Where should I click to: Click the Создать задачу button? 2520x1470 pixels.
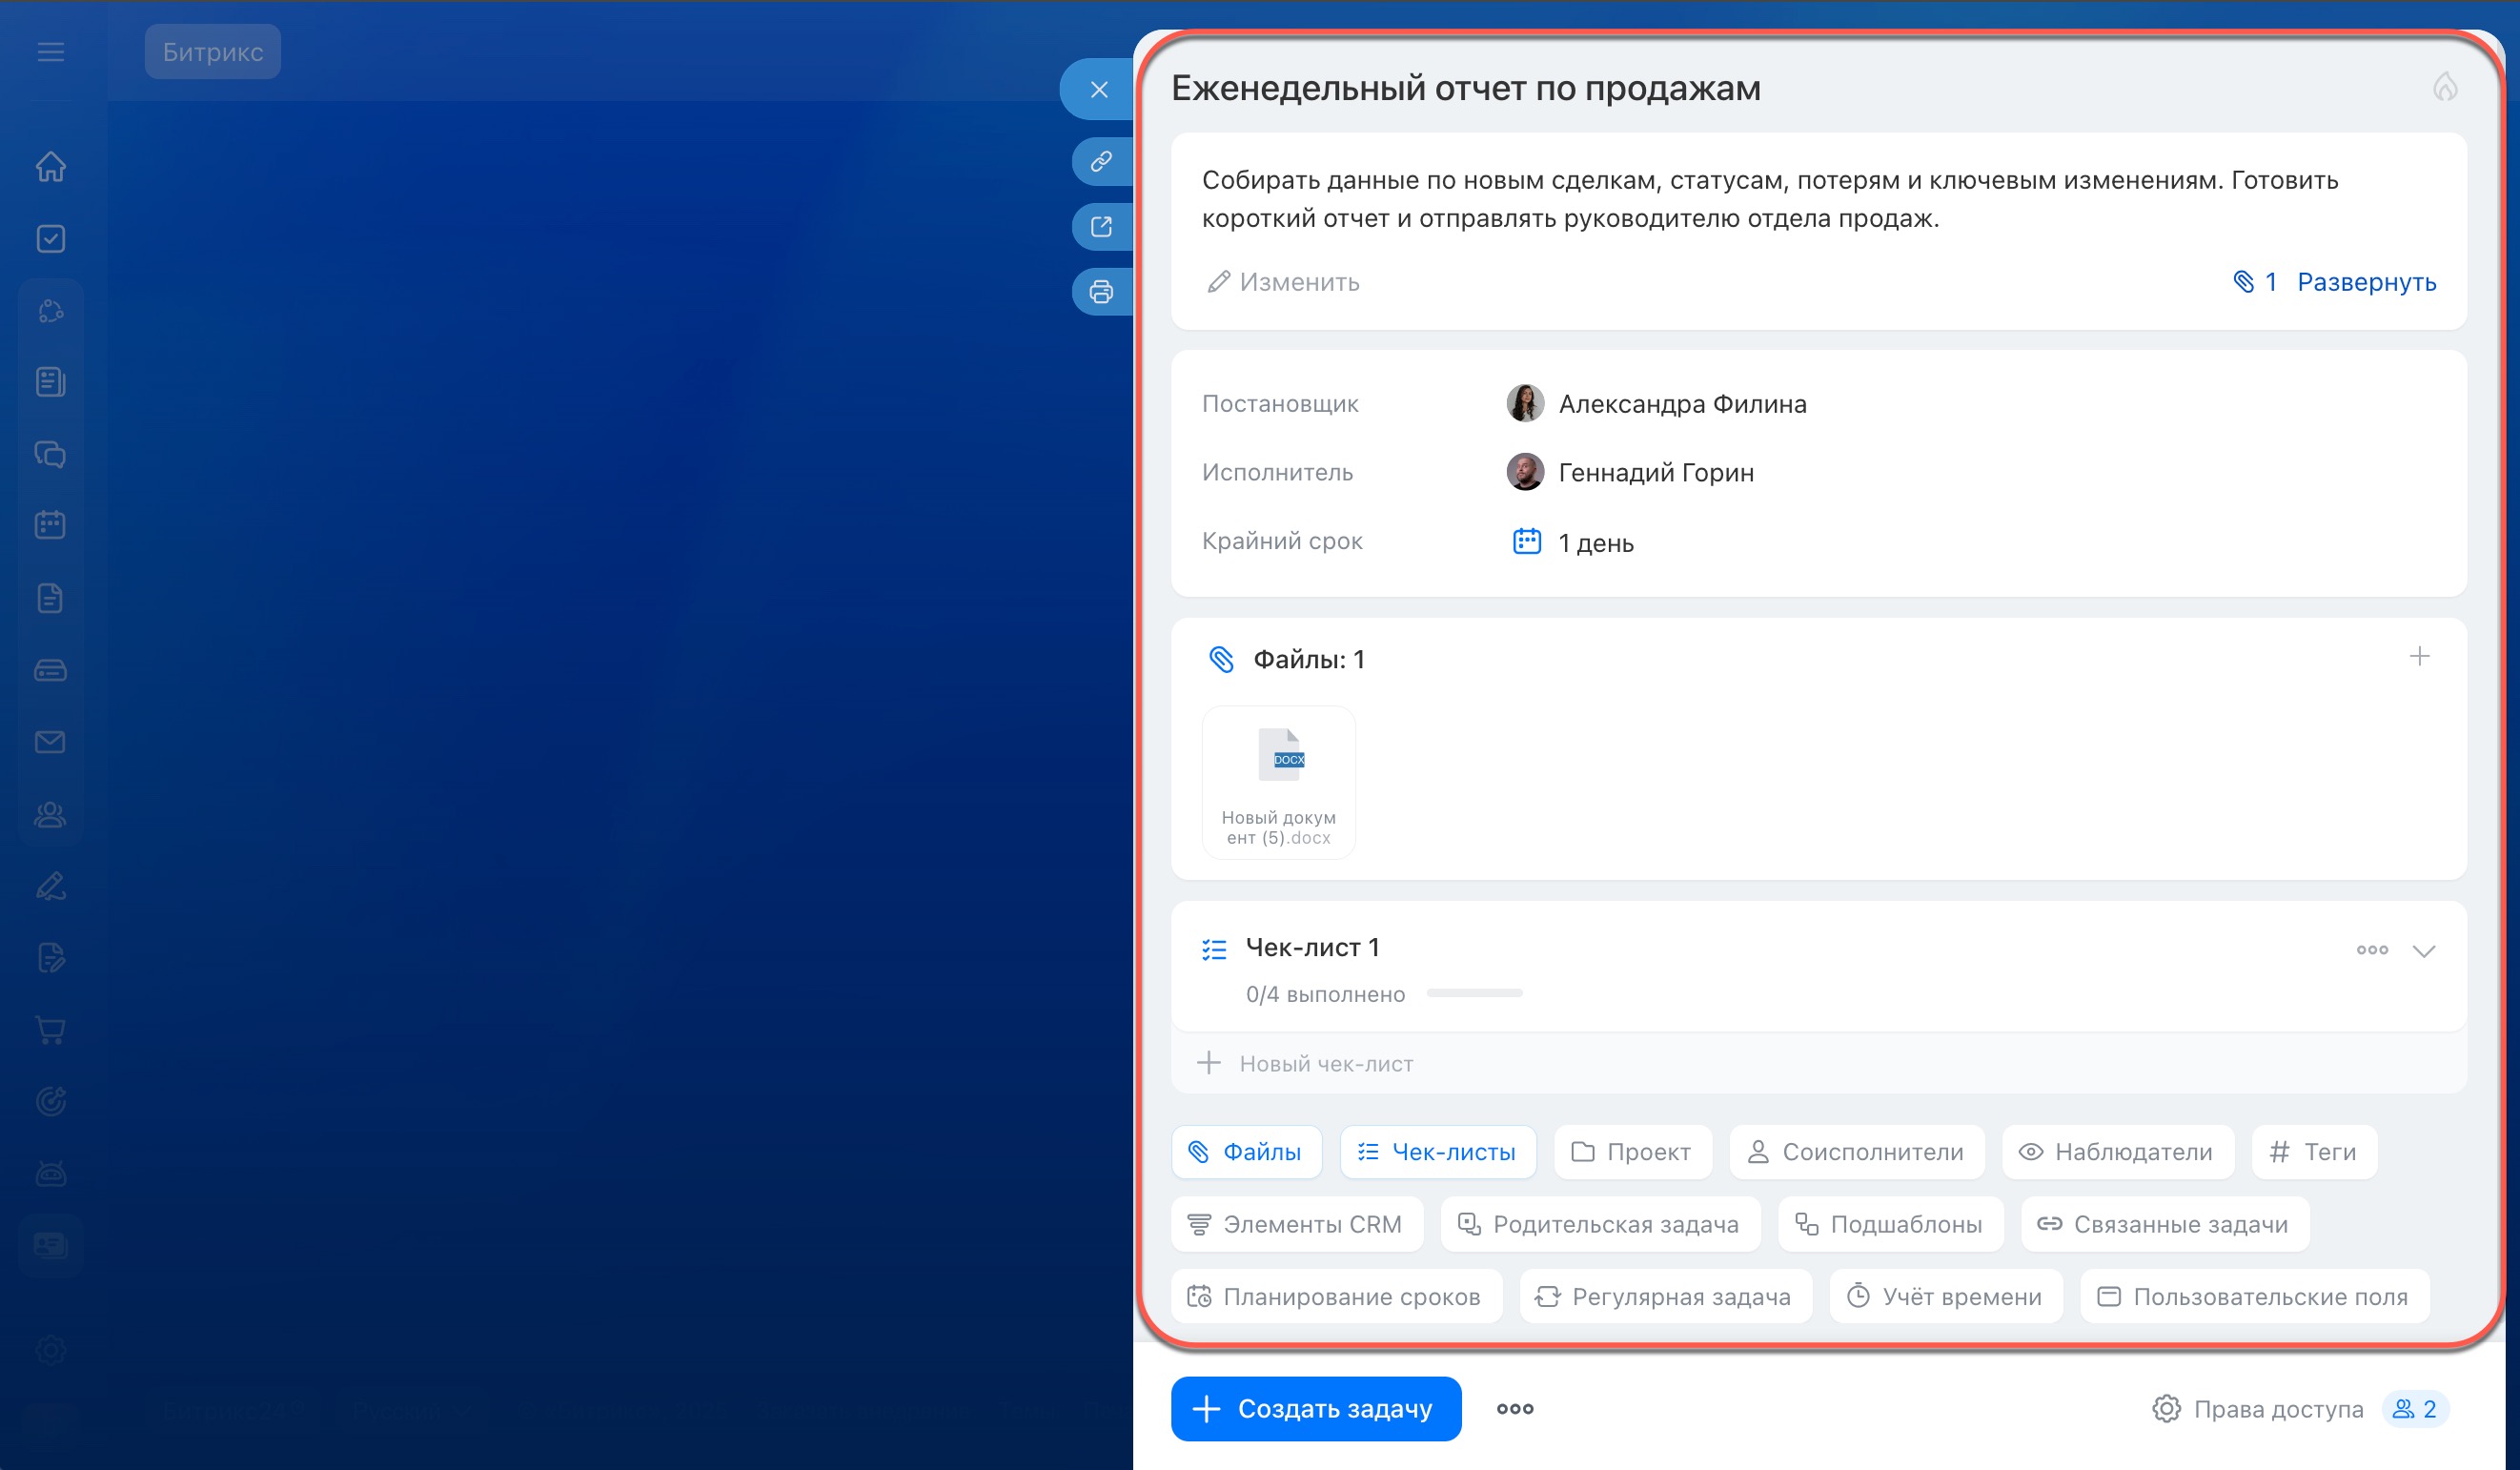point(1315,1409)
